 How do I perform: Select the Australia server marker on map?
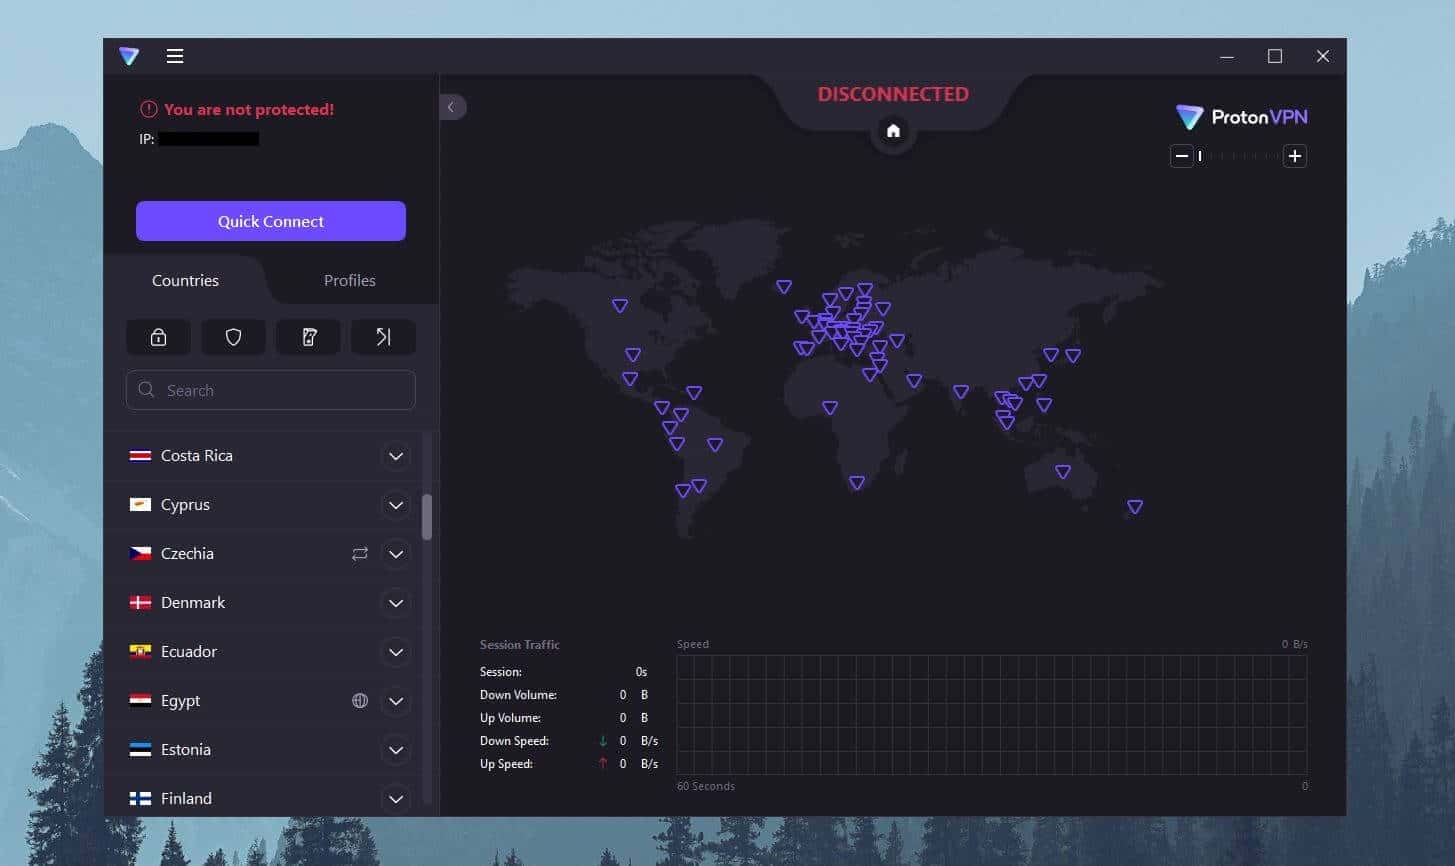tap(1063, 472)
